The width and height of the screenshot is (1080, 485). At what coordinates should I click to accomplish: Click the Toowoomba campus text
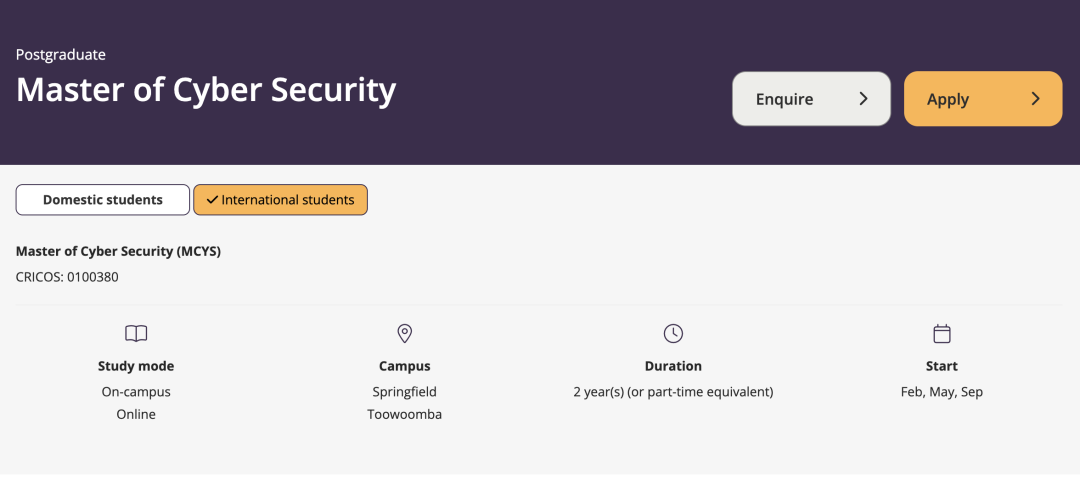(405, 414)
